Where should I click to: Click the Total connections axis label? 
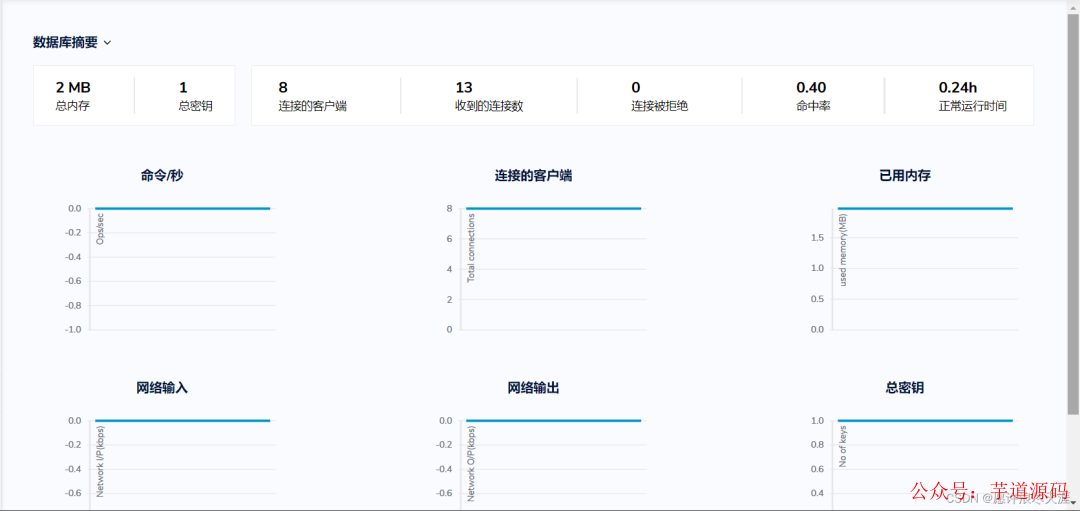pyautogui.click(x=471, y=248)
